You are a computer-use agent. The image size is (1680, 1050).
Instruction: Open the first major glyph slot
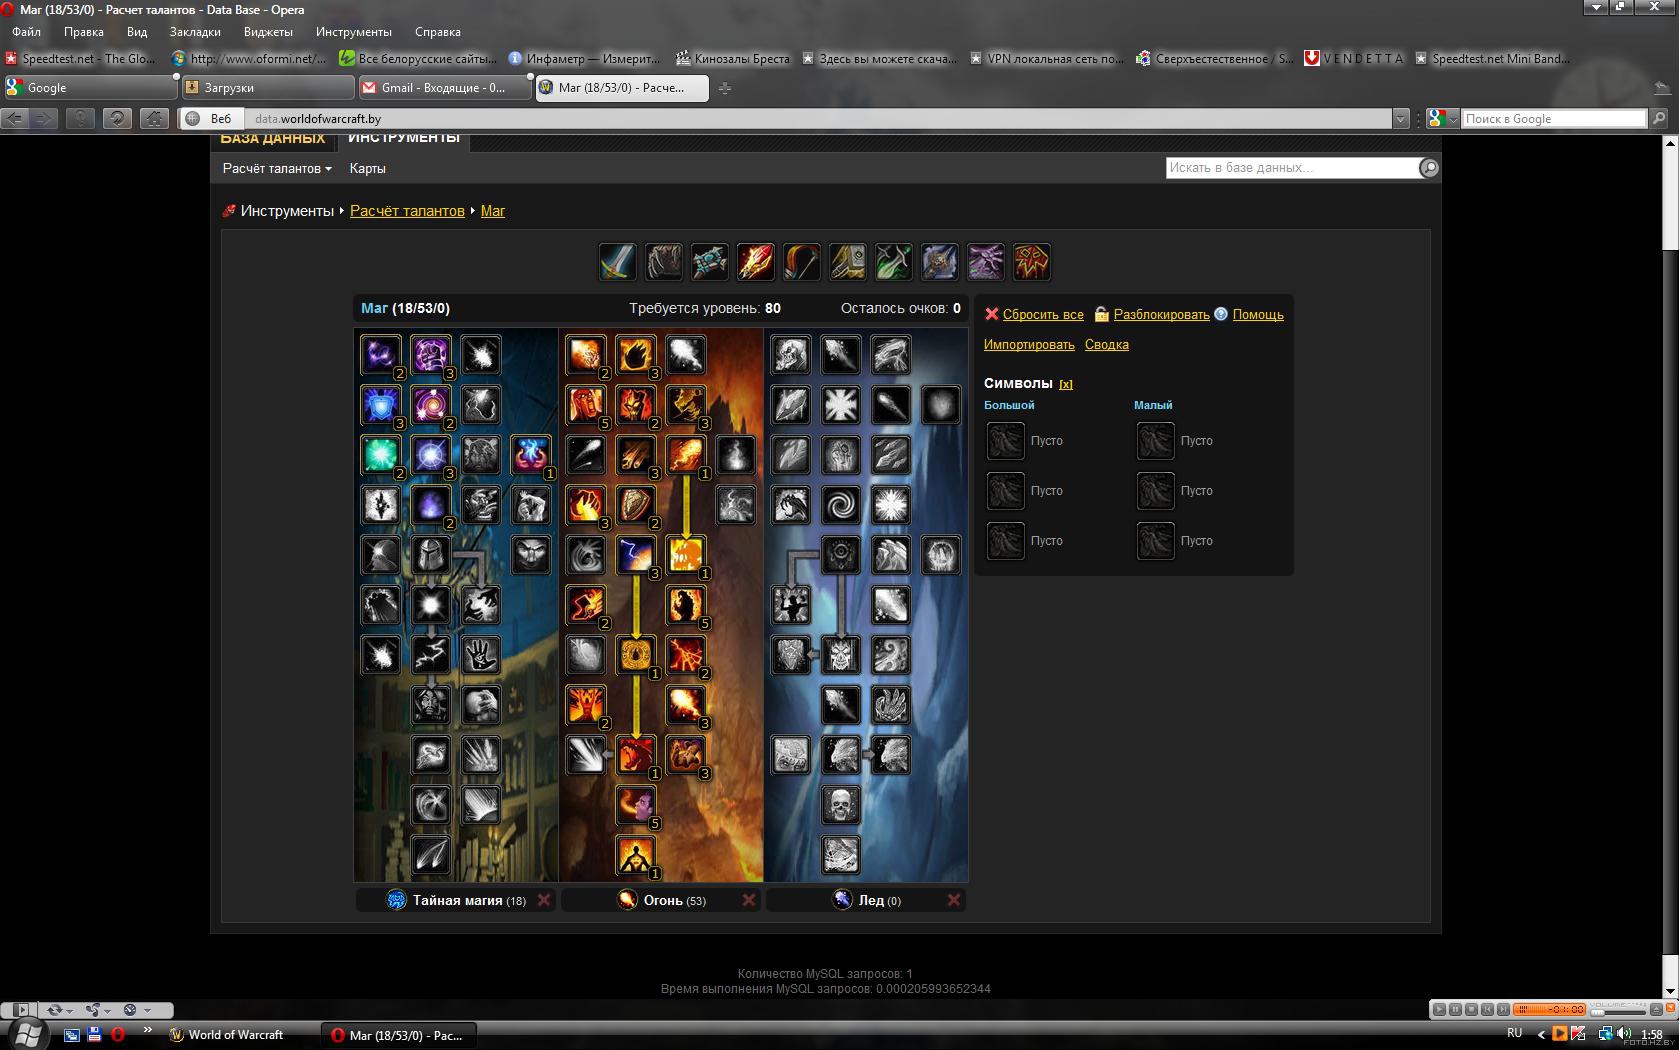pyautogui.click(x=1006, y=440)
